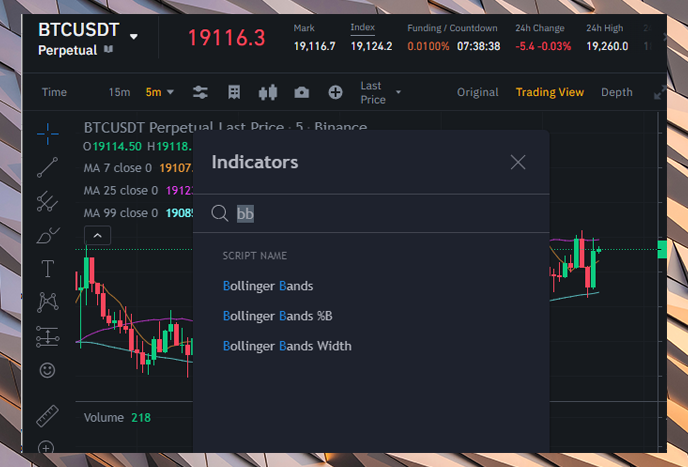Click the Index price label
Viewport: 688px width, 467px height.
point(362,27)
